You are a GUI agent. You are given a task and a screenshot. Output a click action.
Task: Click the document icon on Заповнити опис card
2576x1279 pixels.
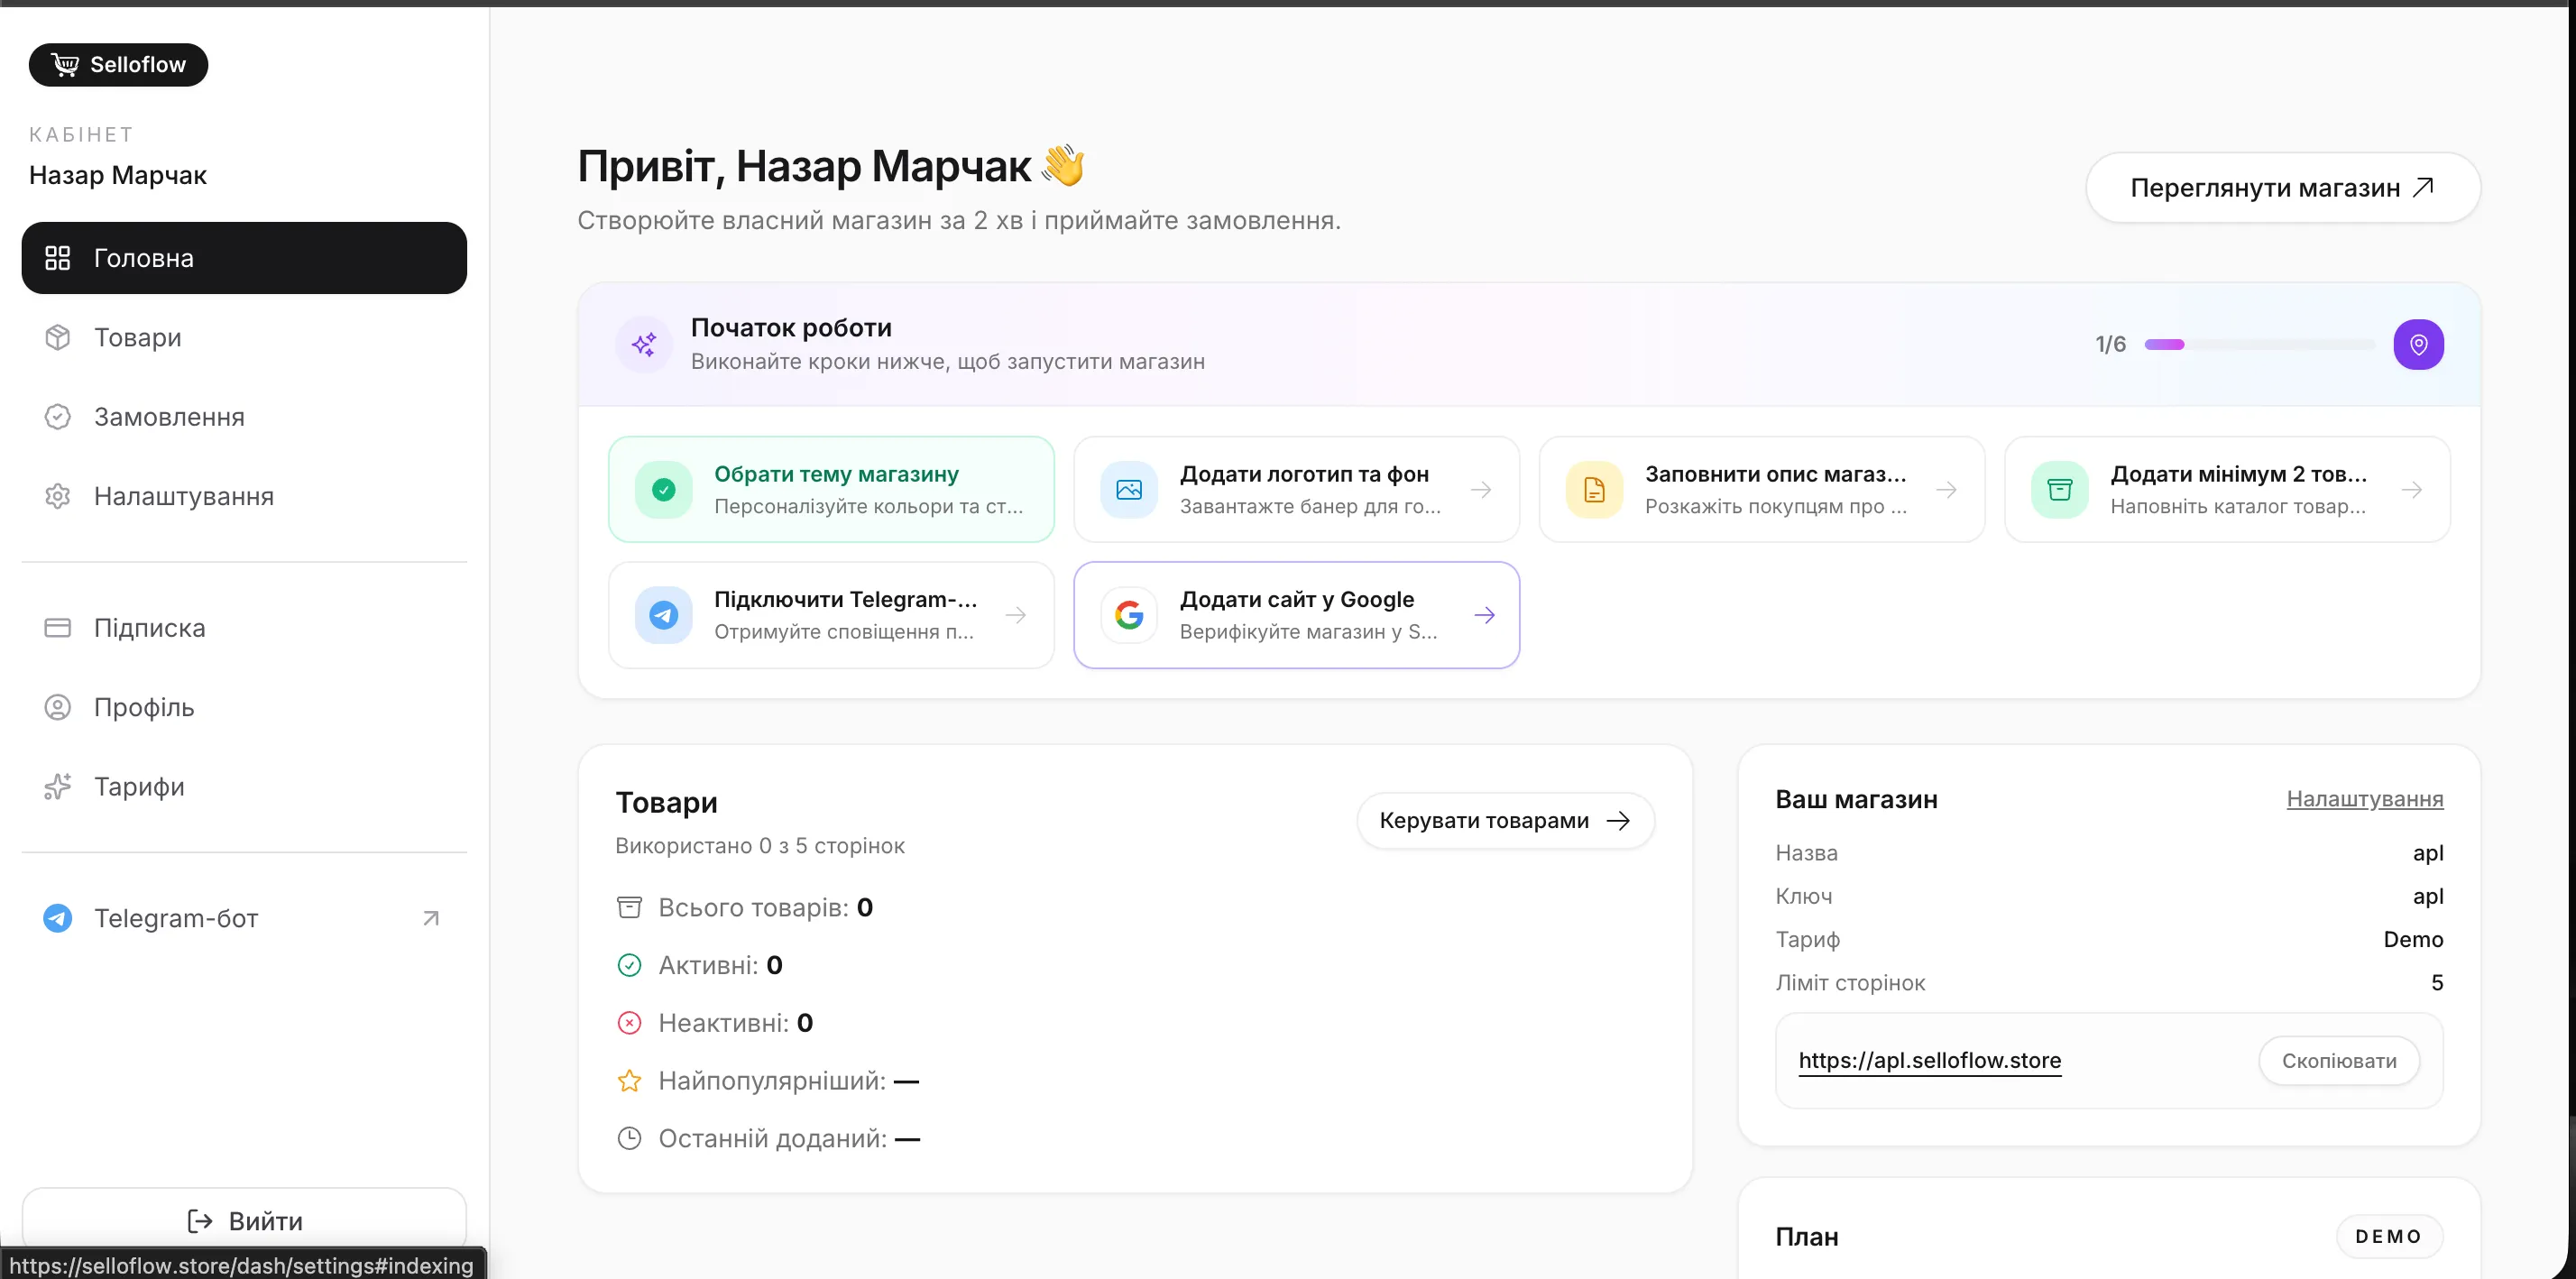coord(1594,490)
